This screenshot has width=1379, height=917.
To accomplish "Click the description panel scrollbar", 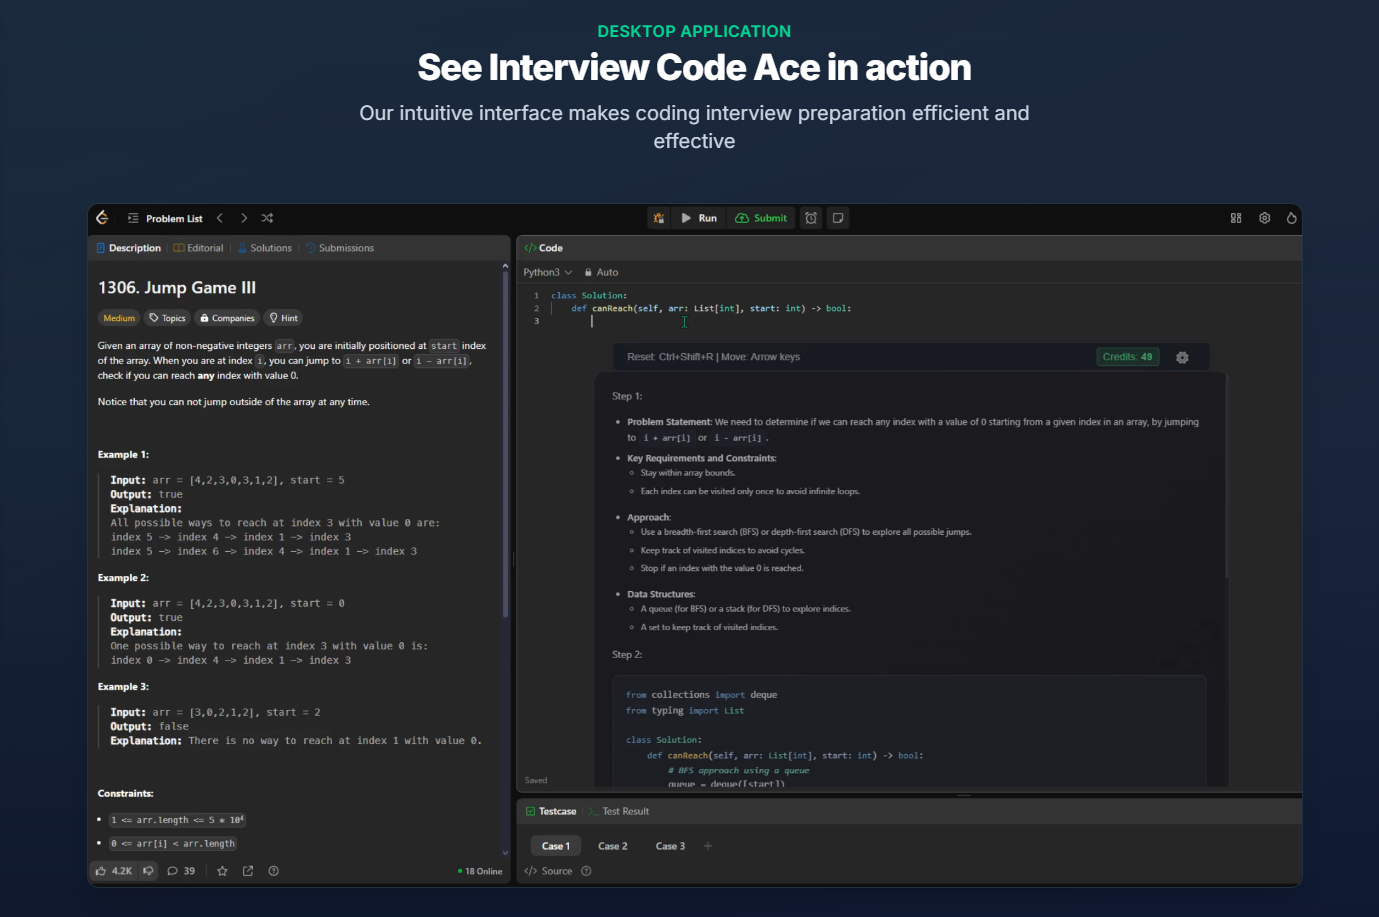I will [x=505, y=445].
